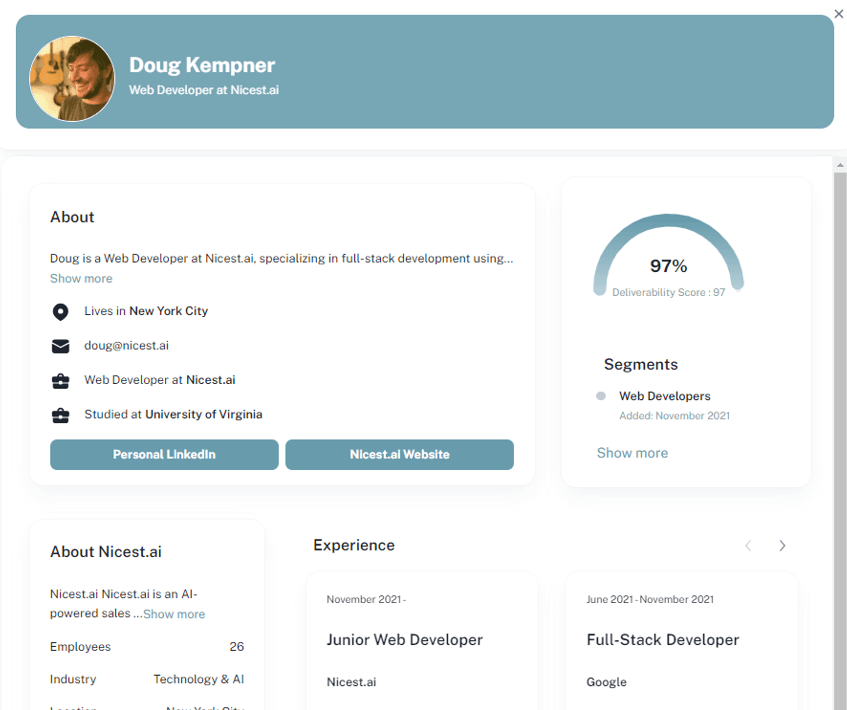The height and width of the screenshot is (710, 847).
Task: Select the Full-Stack Developer experience card
Action: 681,641
